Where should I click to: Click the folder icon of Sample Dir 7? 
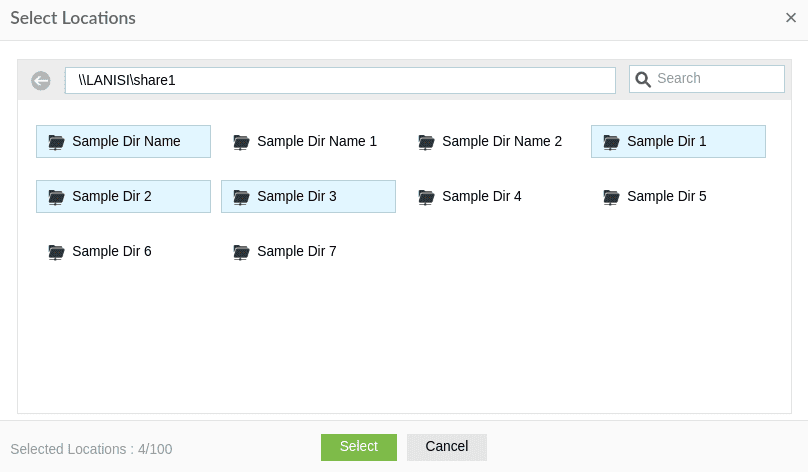[x=241, y=252]
